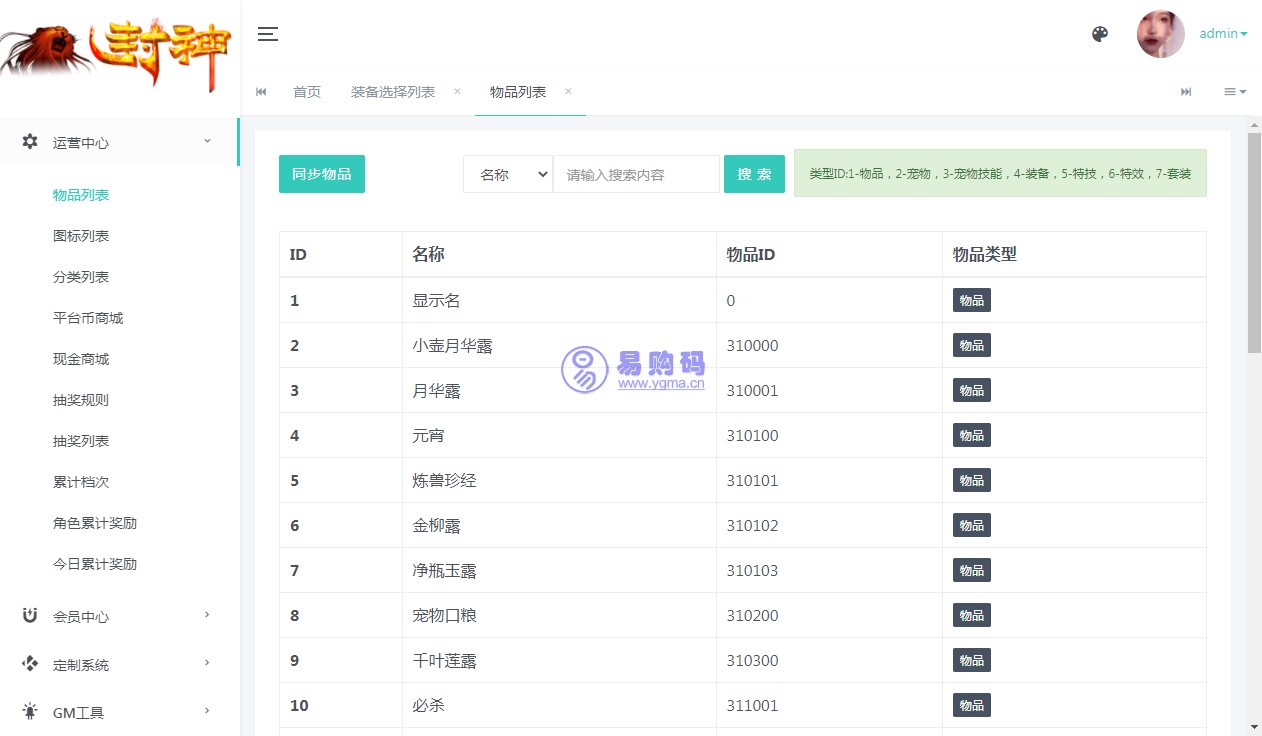Screen dimensions: 1262x736
Task: Click the GM工具 bug icon
Action: [30, 712]
